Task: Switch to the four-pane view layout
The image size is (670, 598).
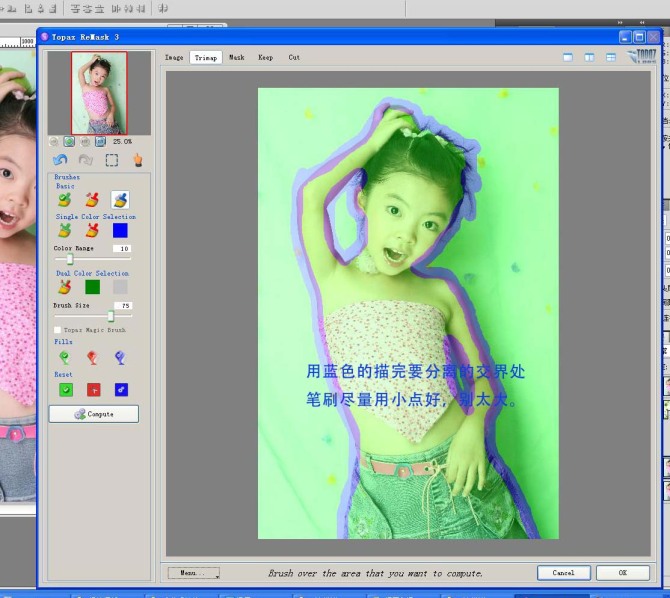Action: 611,58
